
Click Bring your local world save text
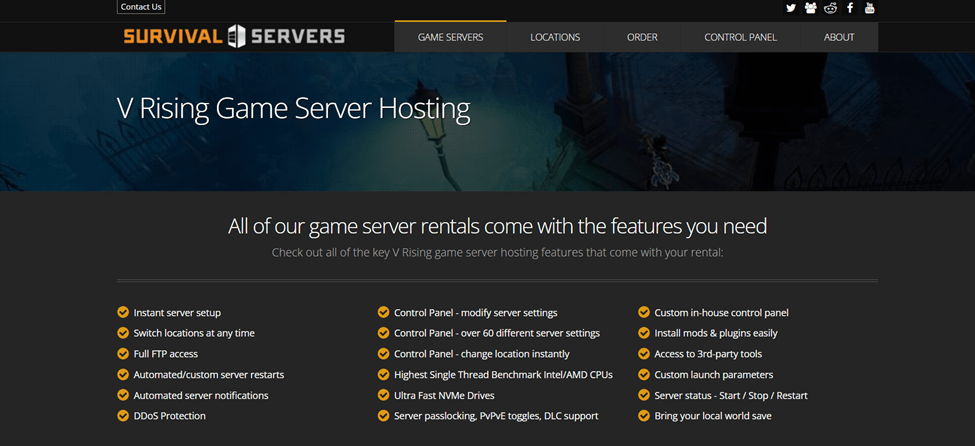pyautogui.click(x=712, y=416)
